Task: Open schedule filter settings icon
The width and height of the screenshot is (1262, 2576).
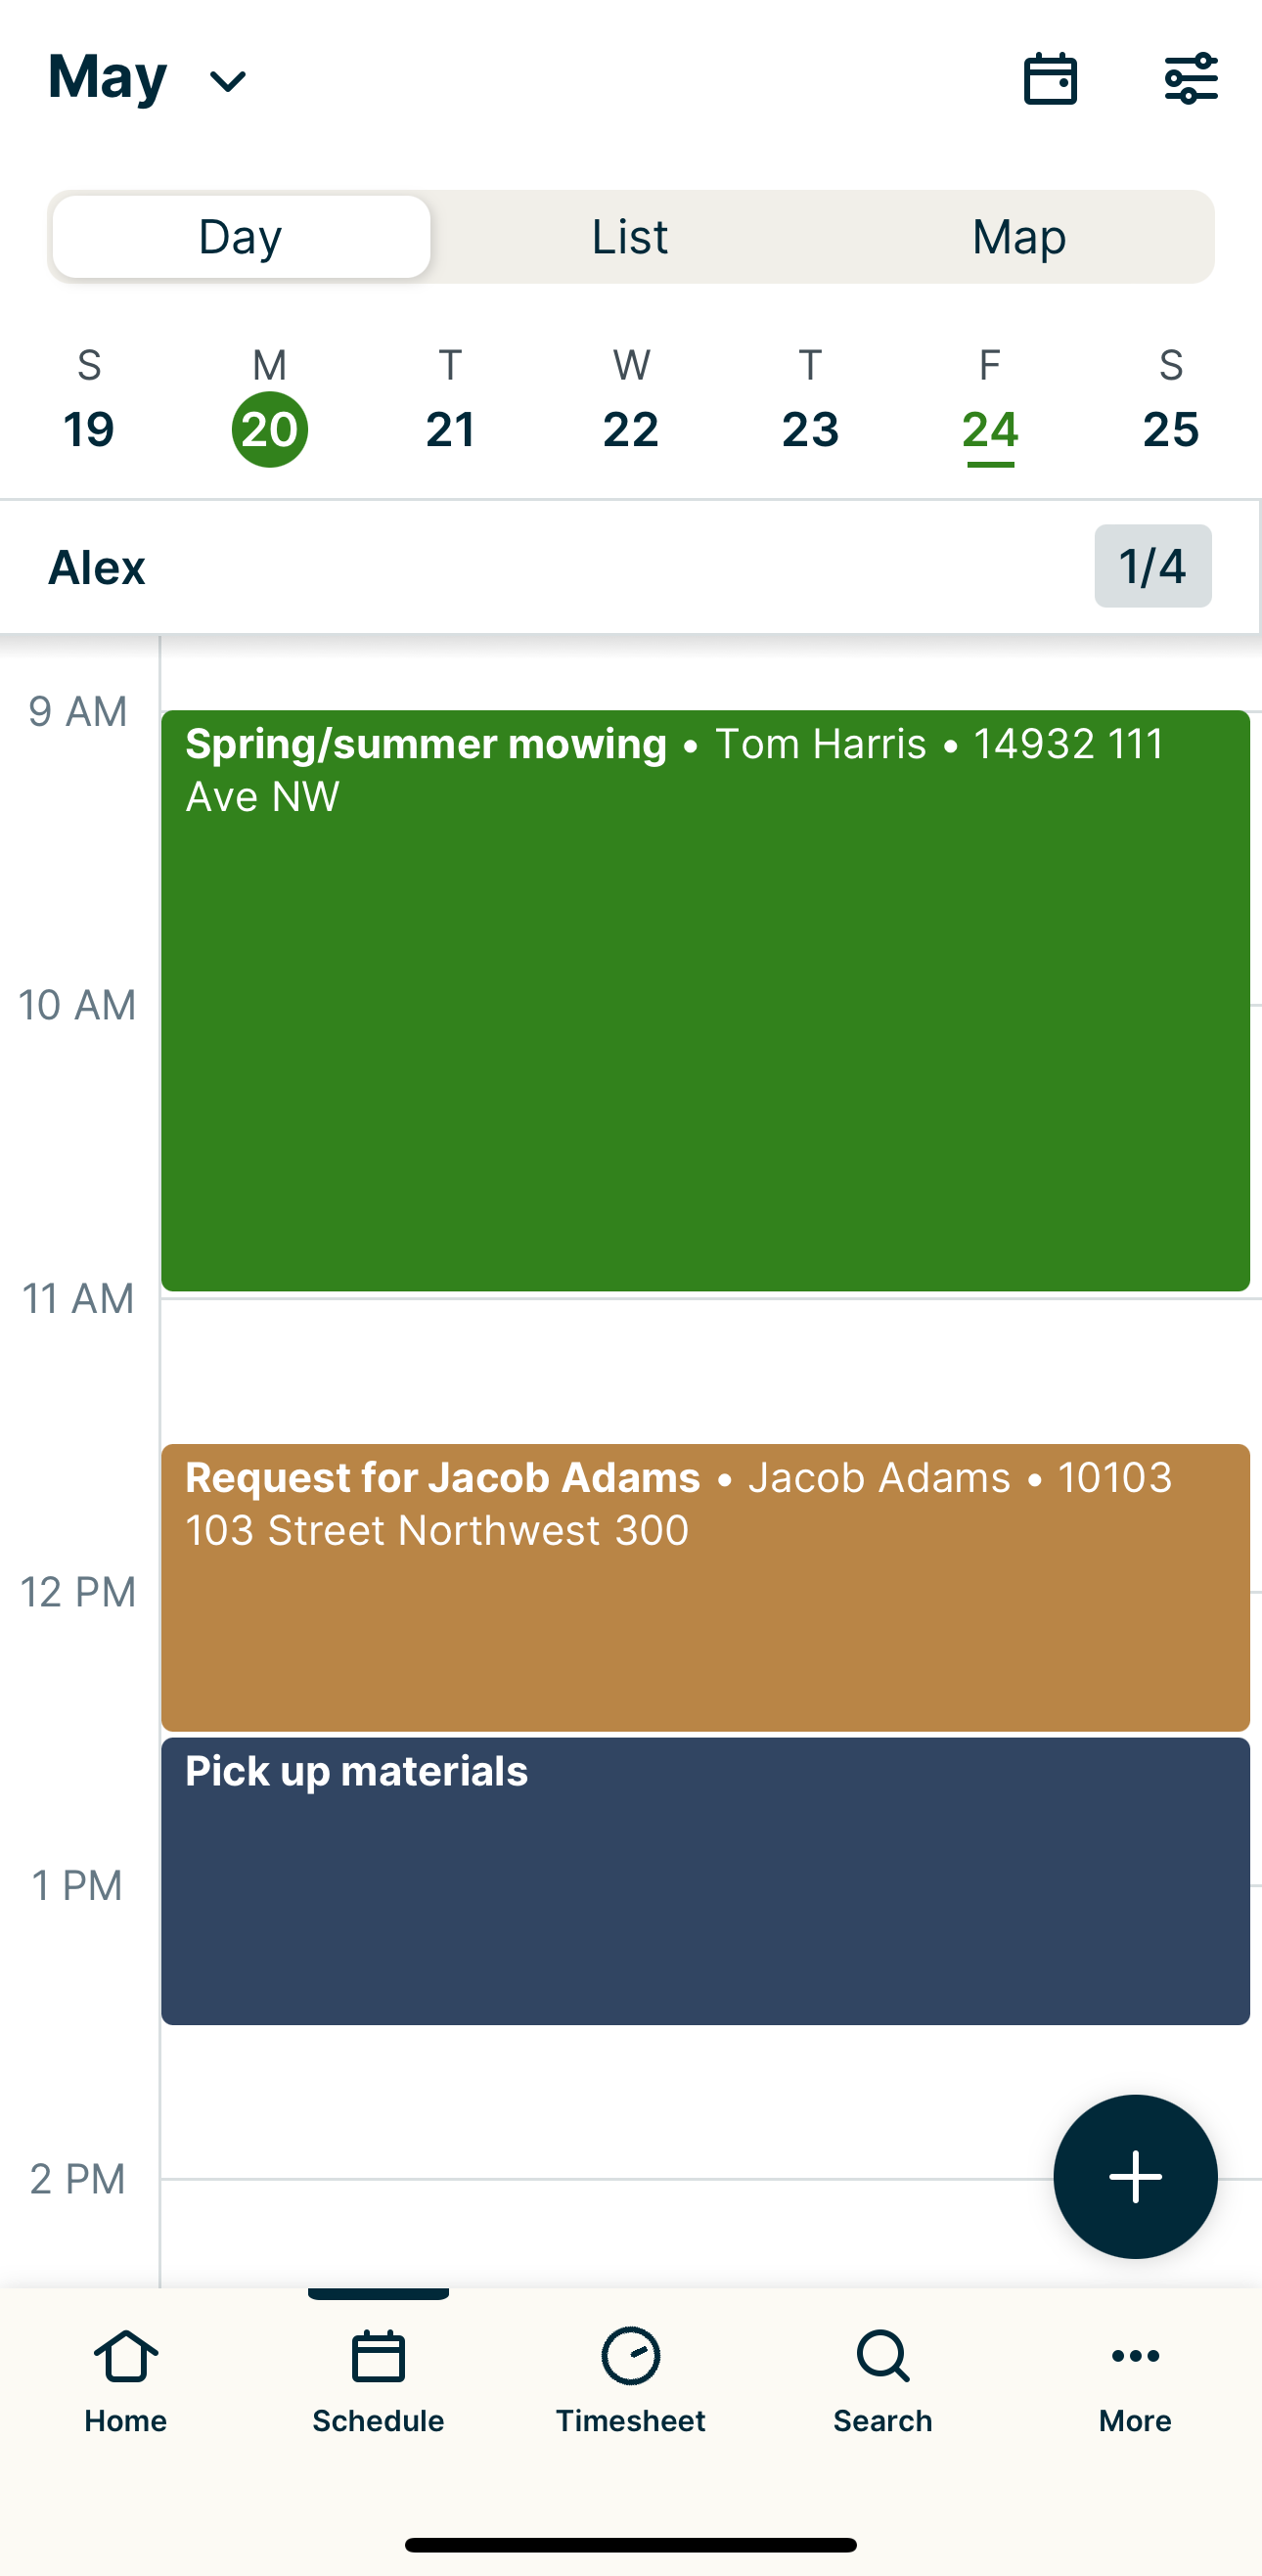Action: click(x=1190, y=79)
